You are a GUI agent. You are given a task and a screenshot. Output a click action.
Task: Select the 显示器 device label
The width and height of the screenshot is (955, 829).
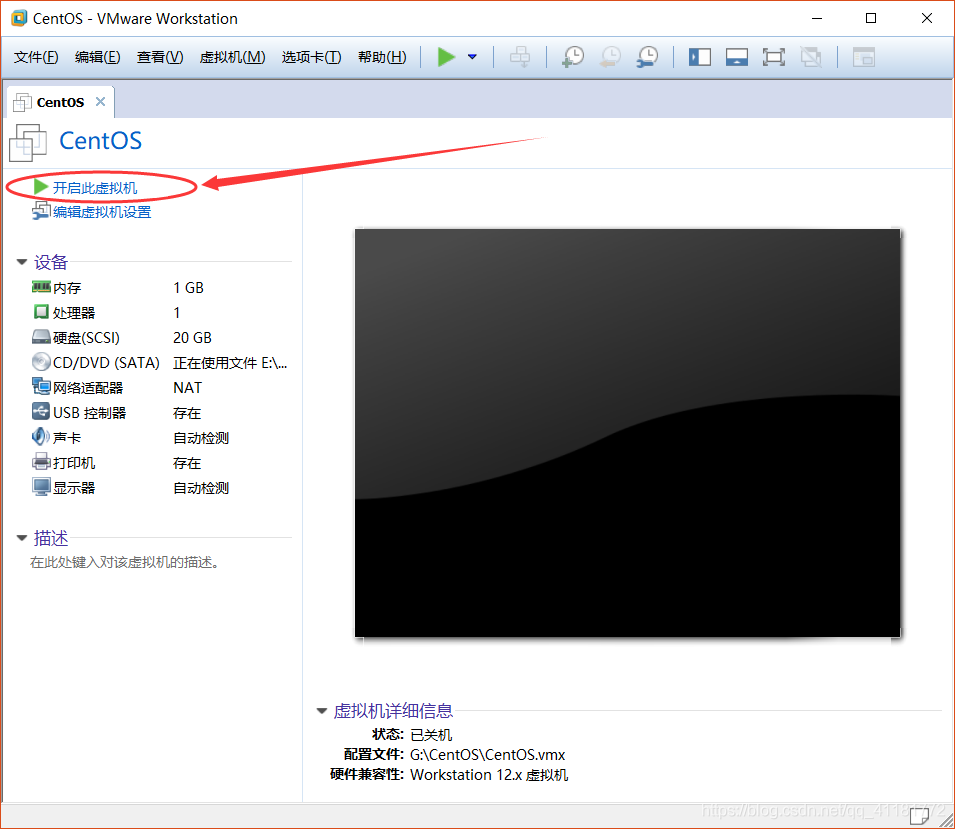click(x=74, y=488)
